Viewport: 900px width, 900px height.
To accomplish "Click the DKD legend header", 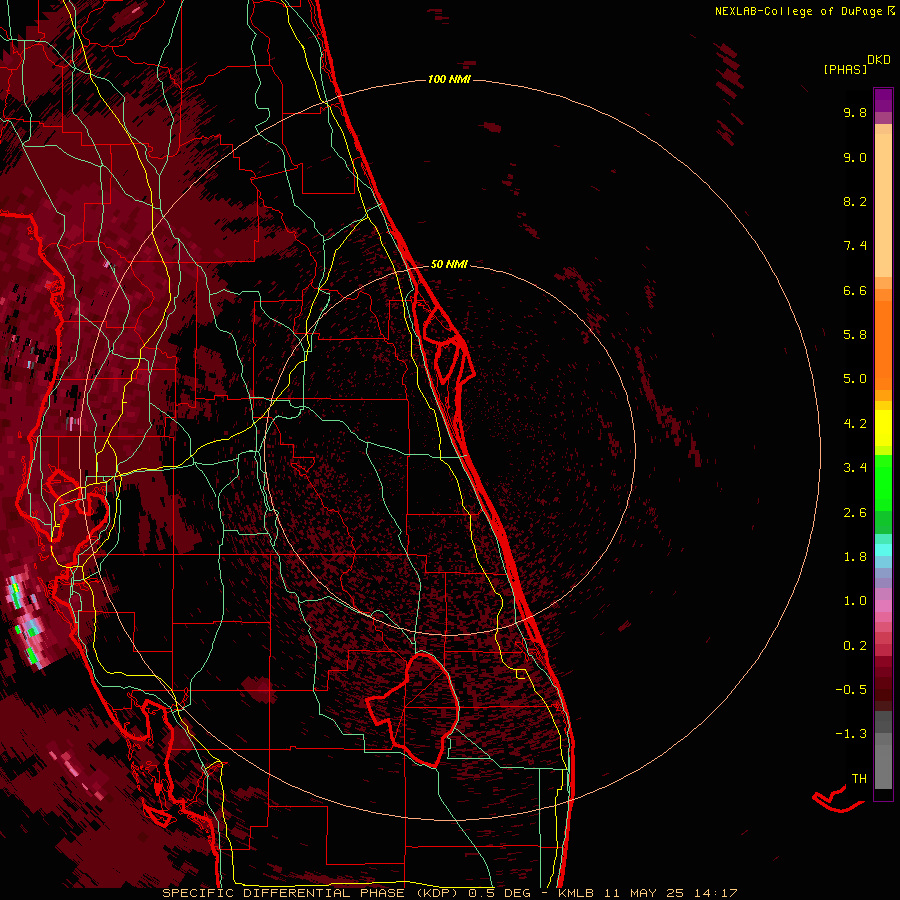I will (x=879, y=60).
